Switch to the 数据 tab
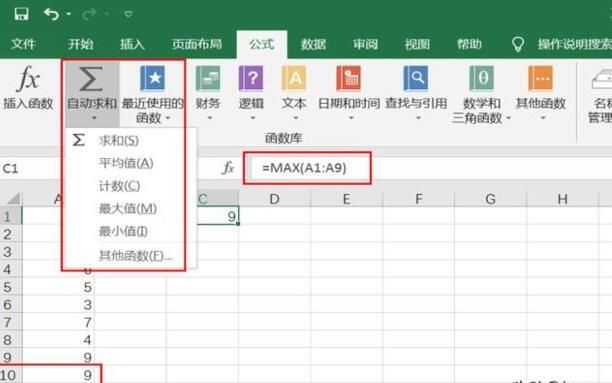 click(x=313, y=44)
